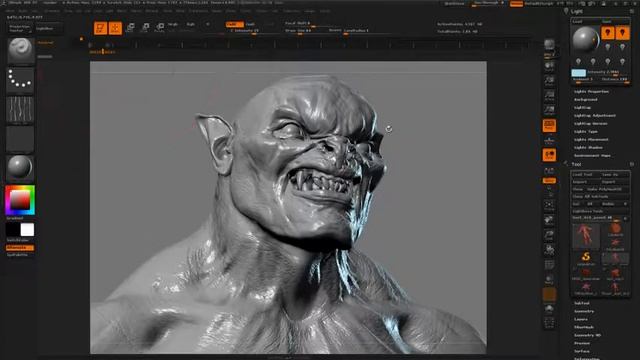
Task: Click the Scale view icon on right shelf
Action: 549,235
